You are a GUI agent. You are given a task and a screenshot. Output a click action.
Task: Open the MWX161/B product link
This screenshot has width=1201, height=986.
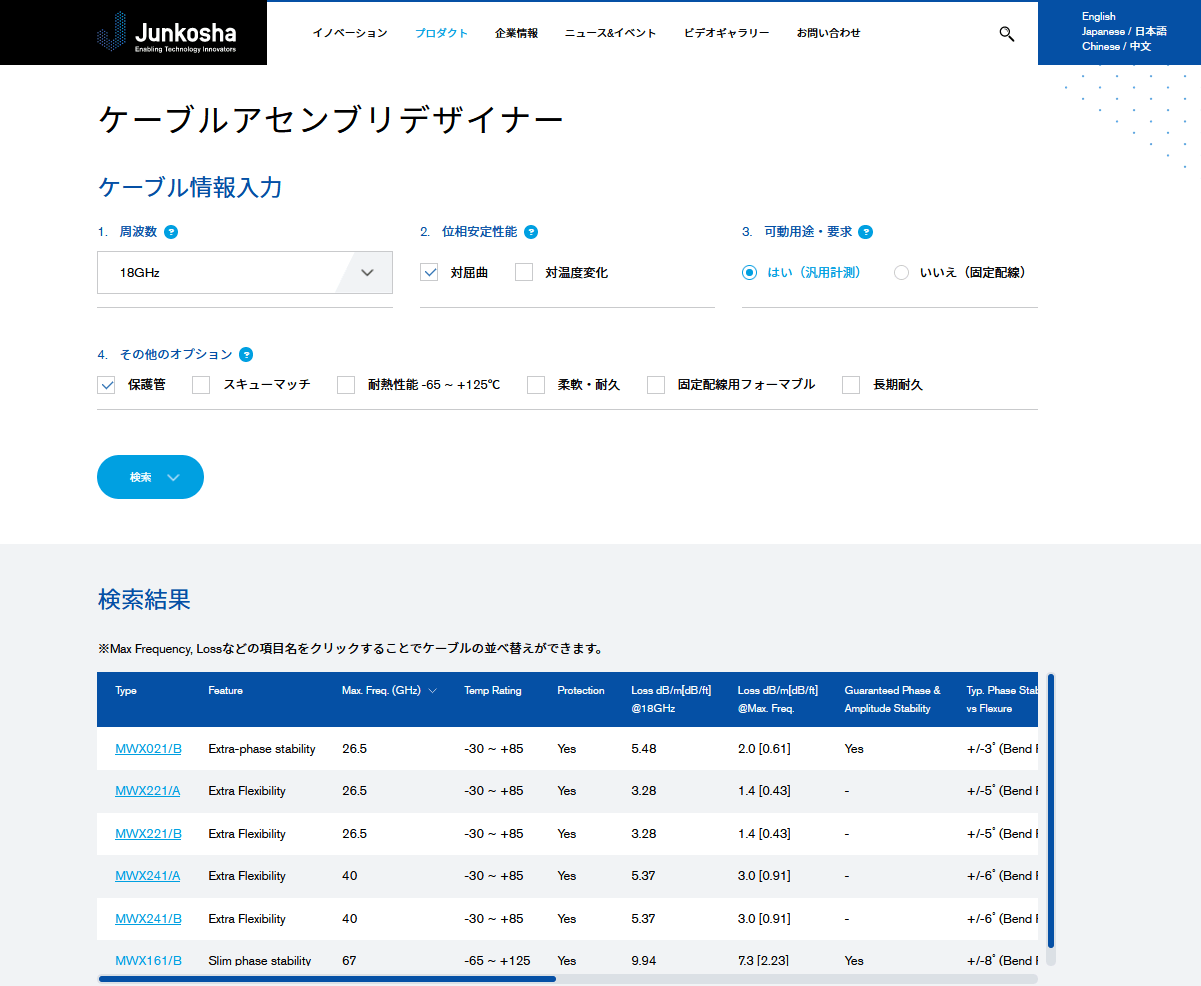click(x=146, y=960)
